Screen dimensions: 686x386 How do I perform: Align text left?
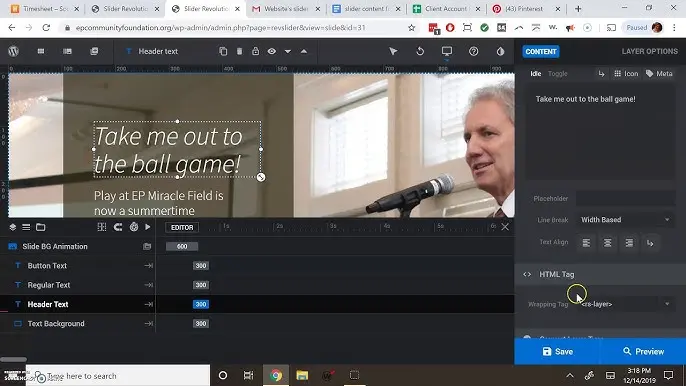(x=586, y=242)
